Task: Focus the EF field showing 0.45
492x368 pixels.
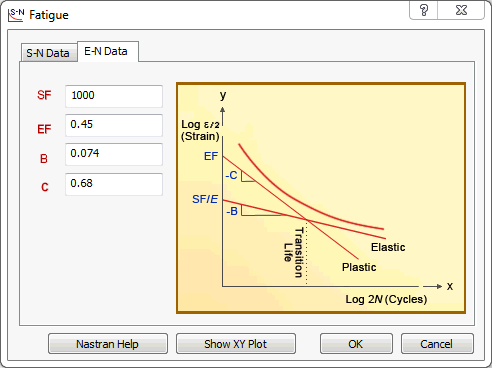Action: click(x=114, y=125)
